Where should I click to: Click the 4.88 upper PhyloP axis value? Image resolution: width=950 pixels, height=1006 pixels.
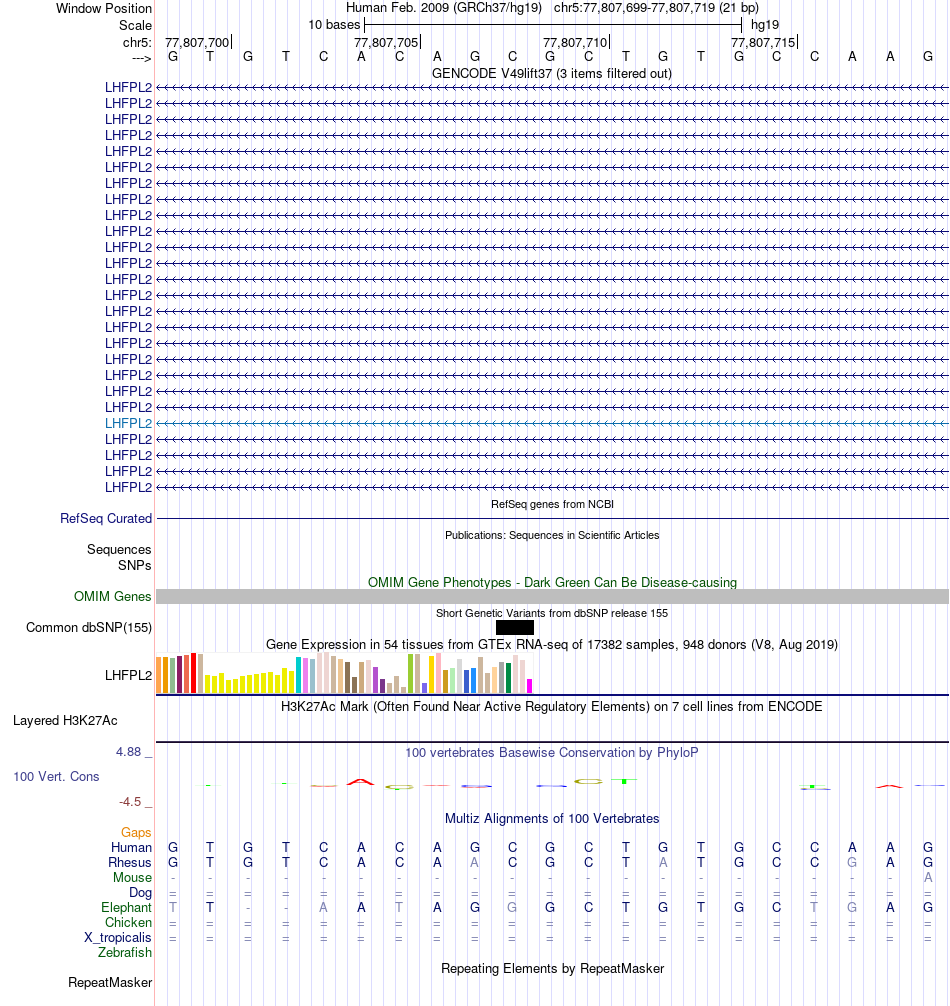[128, 752]
